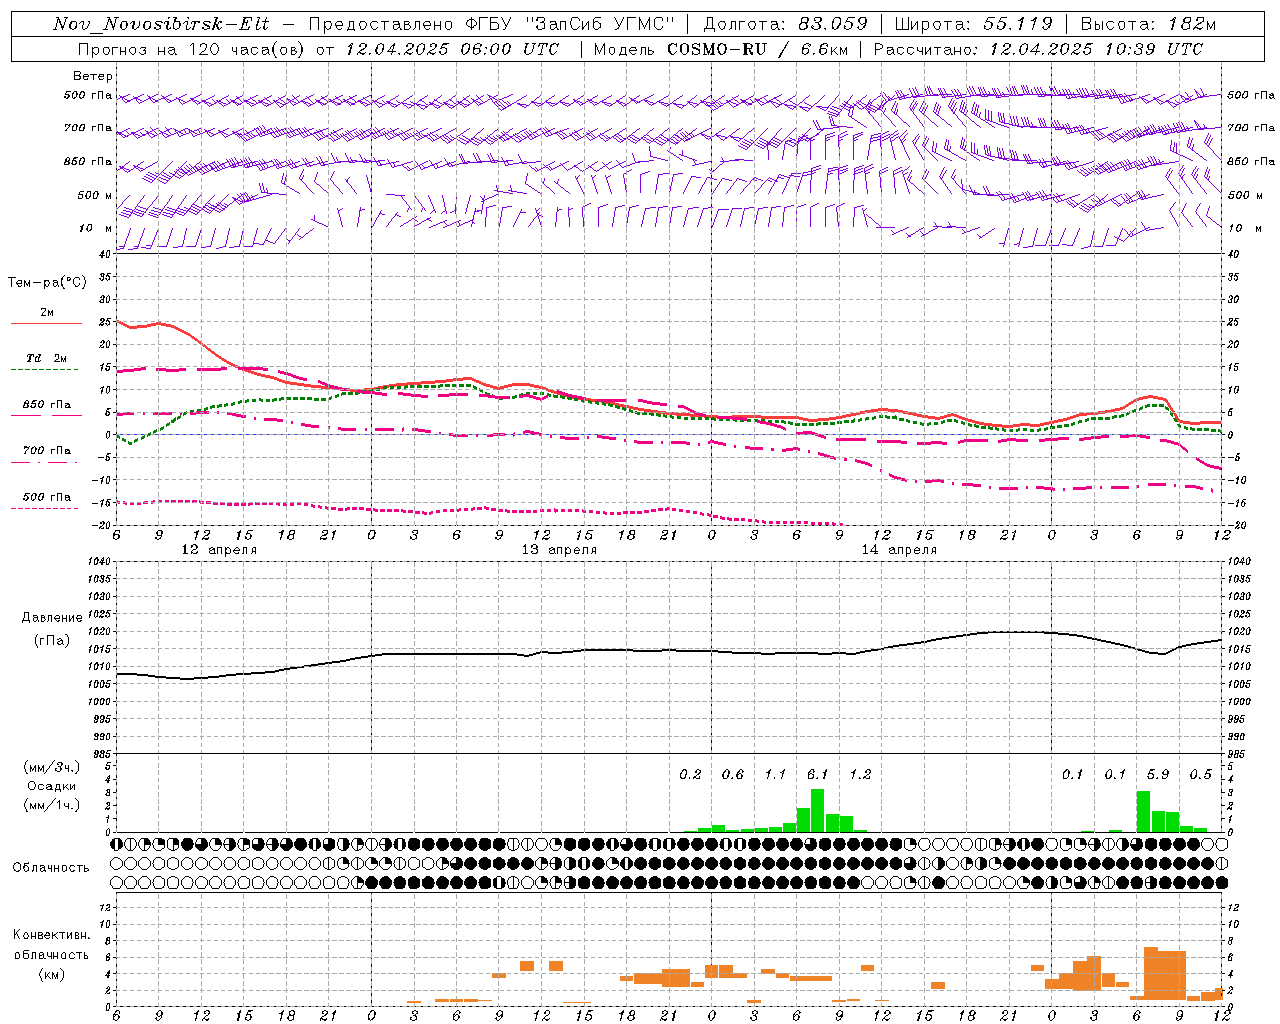Click the Широта: 55.119 value
Image resolution: width=1280 pixels, height=1024 pixels.
(x=973, y=24)
